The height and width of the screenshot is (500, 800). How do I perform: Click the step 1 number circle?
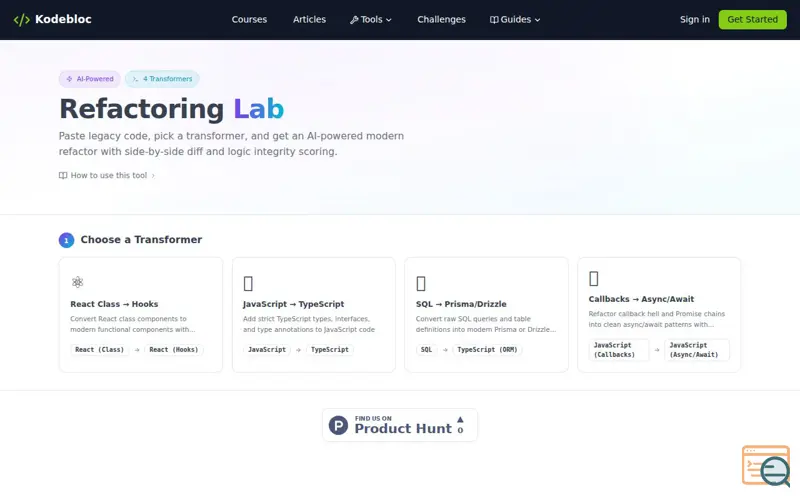(x=66, y=240)
